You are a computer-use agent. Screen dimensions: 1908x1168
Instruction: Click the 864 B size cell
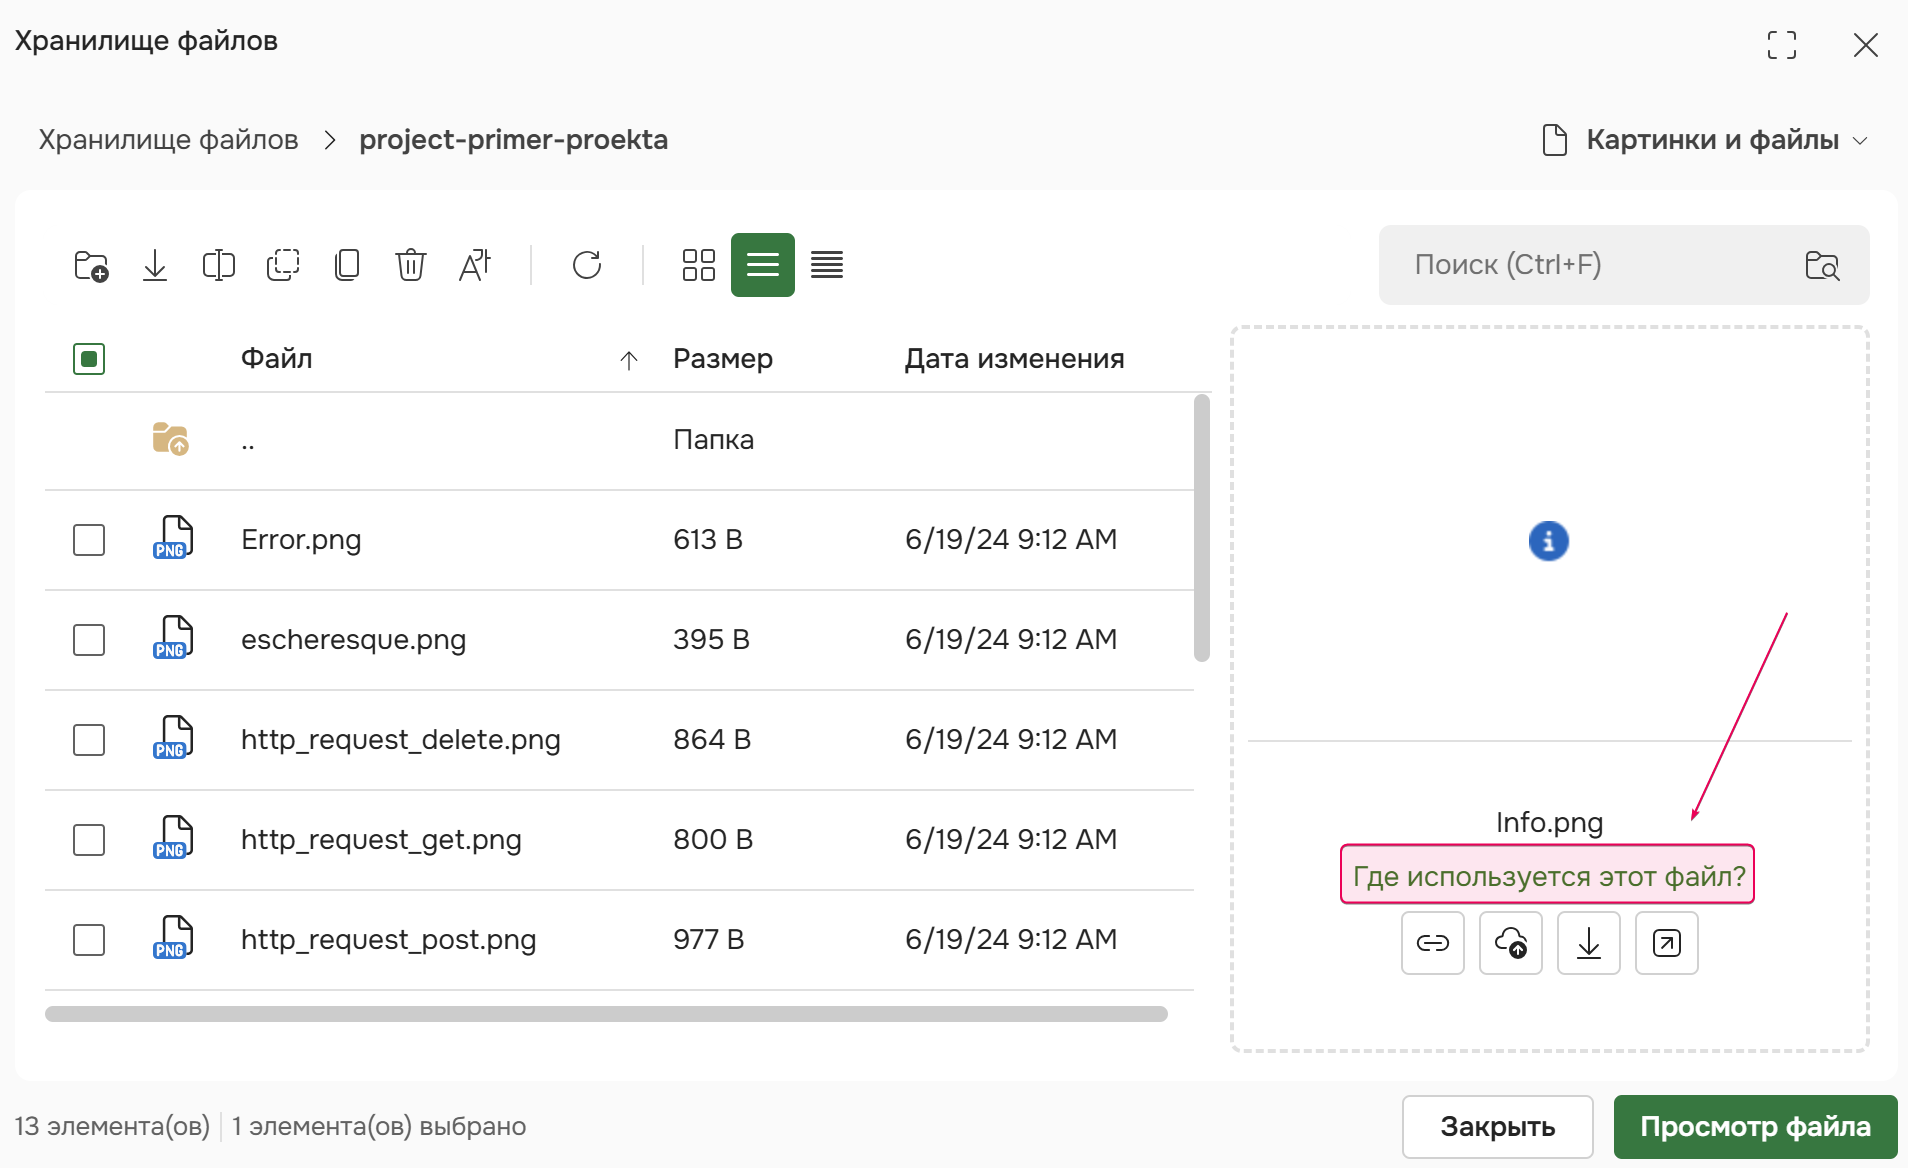tap(712, 740)
